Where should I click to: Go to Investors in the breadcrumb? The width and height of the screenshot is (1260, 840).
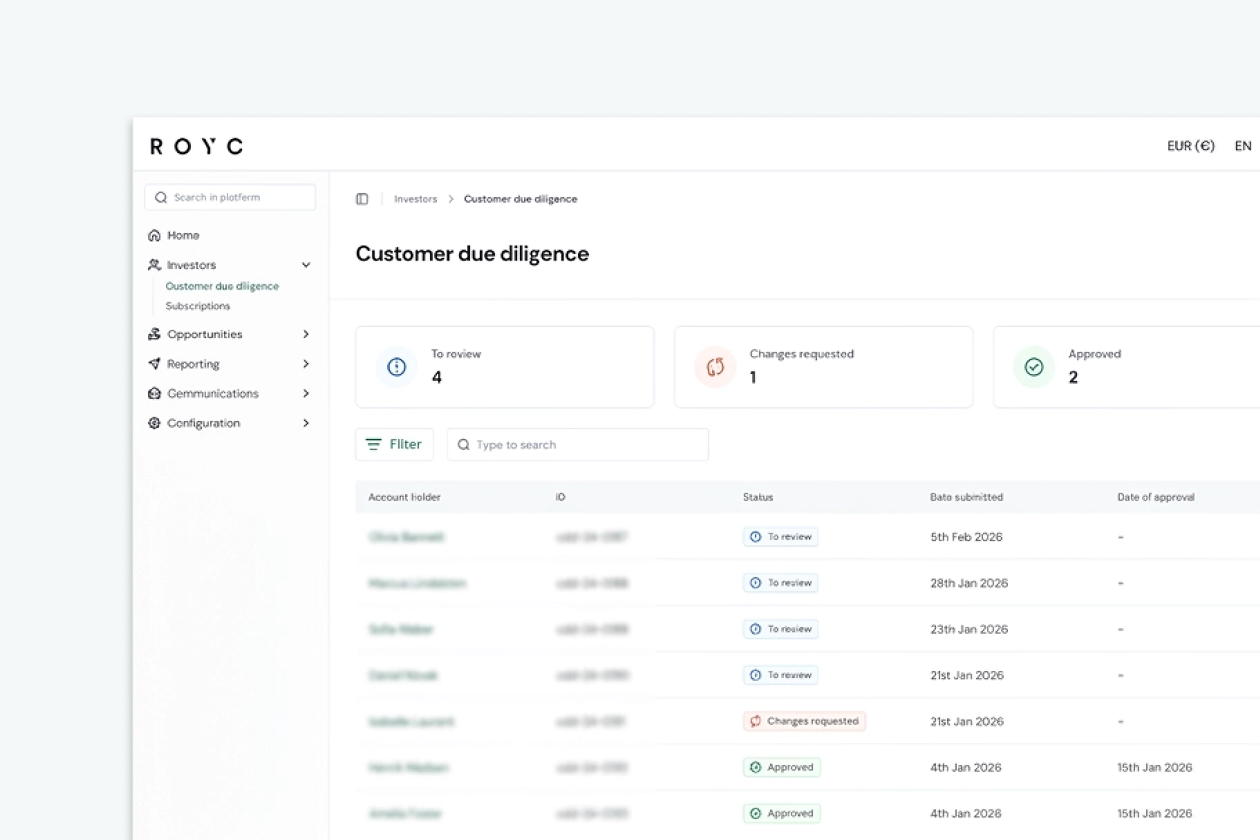[x=416, y=199]
